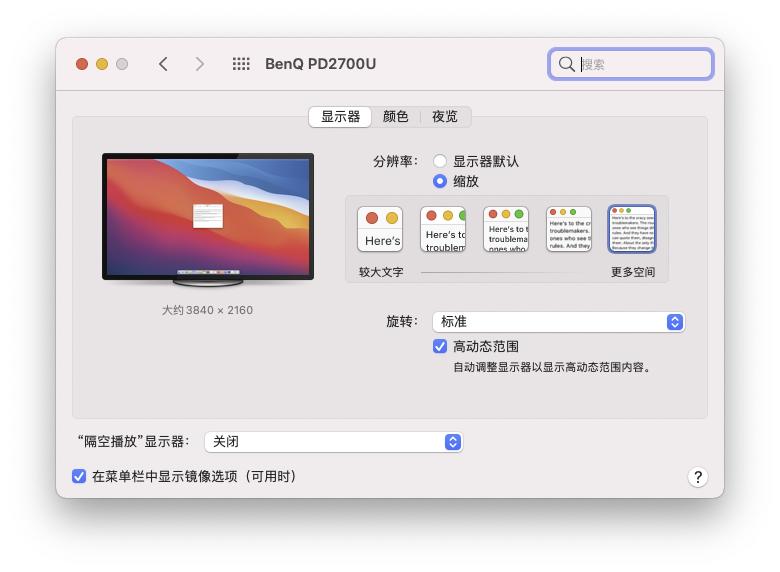Switch to the 颜色 tab
This screenshot has width=780, height=572.
tap(395, 117)
